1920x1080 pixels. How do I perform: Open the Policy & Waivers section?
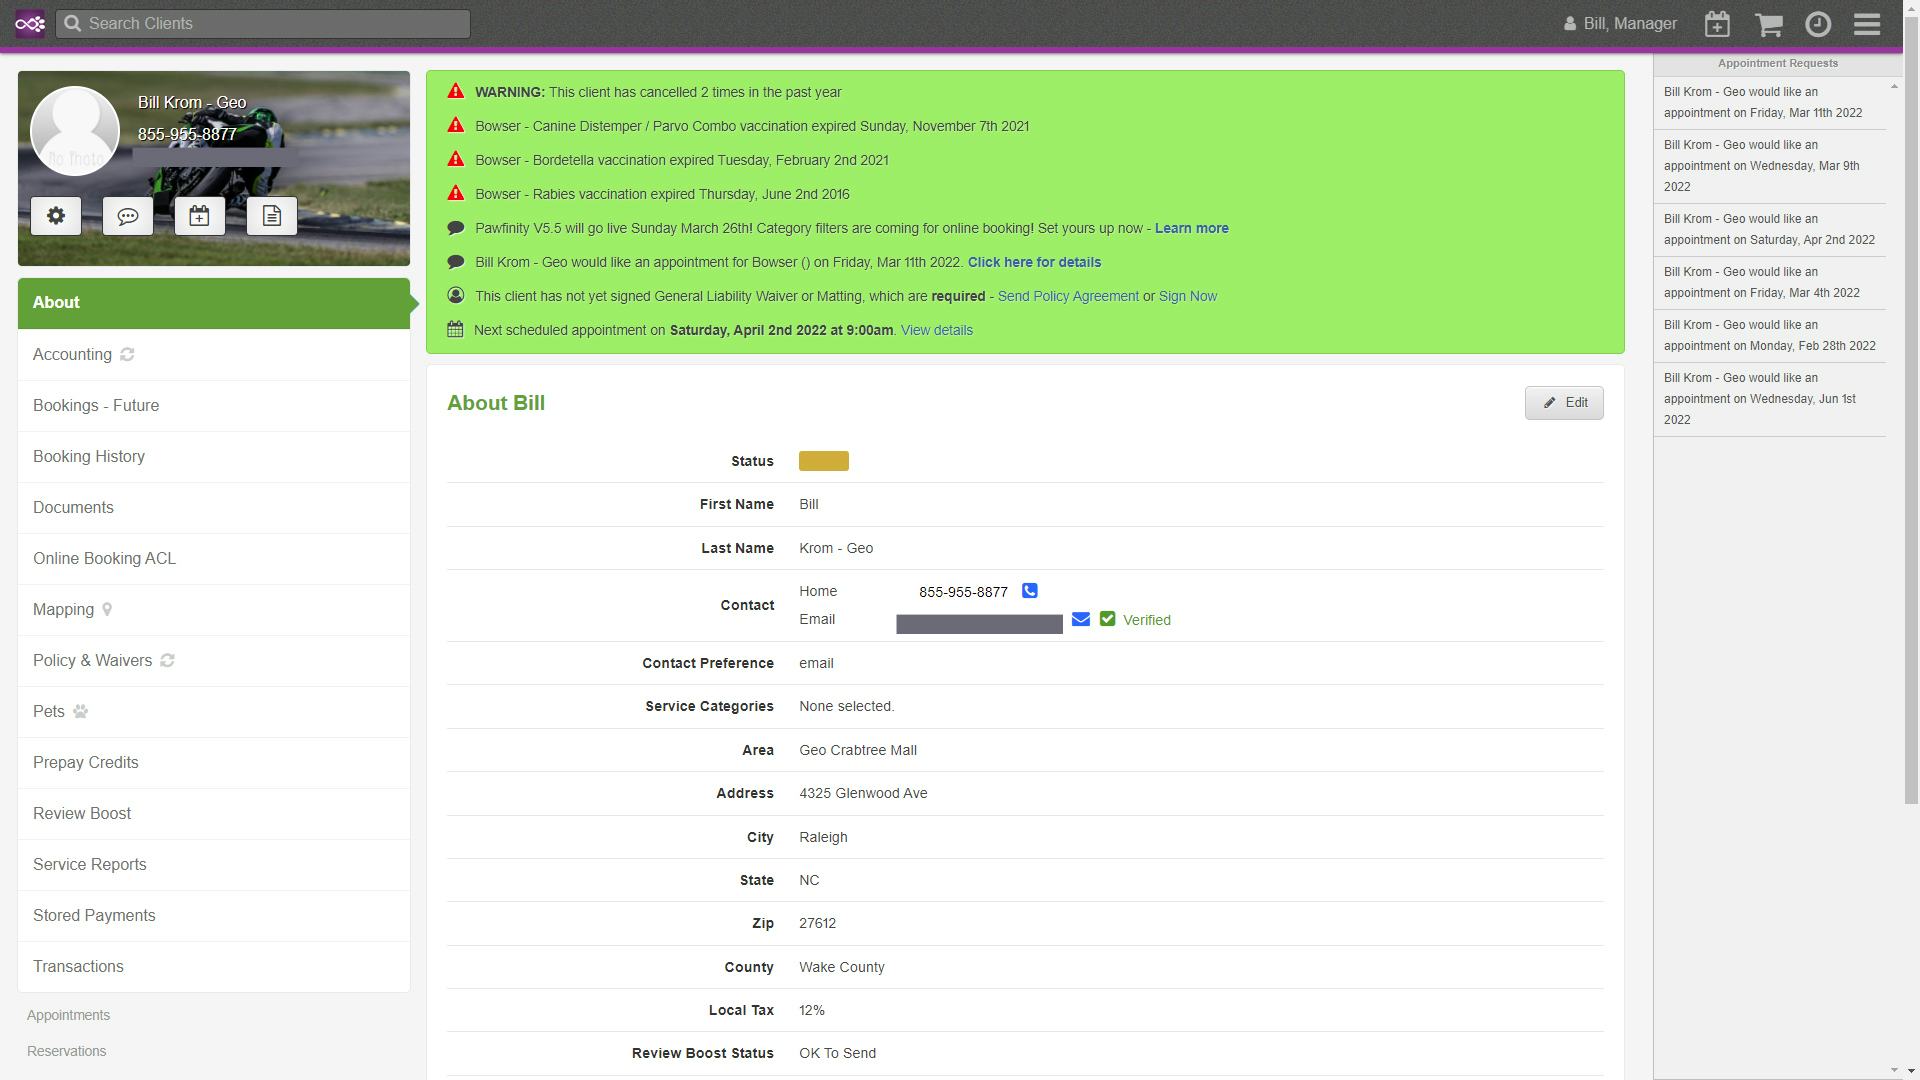coord(92,661)
